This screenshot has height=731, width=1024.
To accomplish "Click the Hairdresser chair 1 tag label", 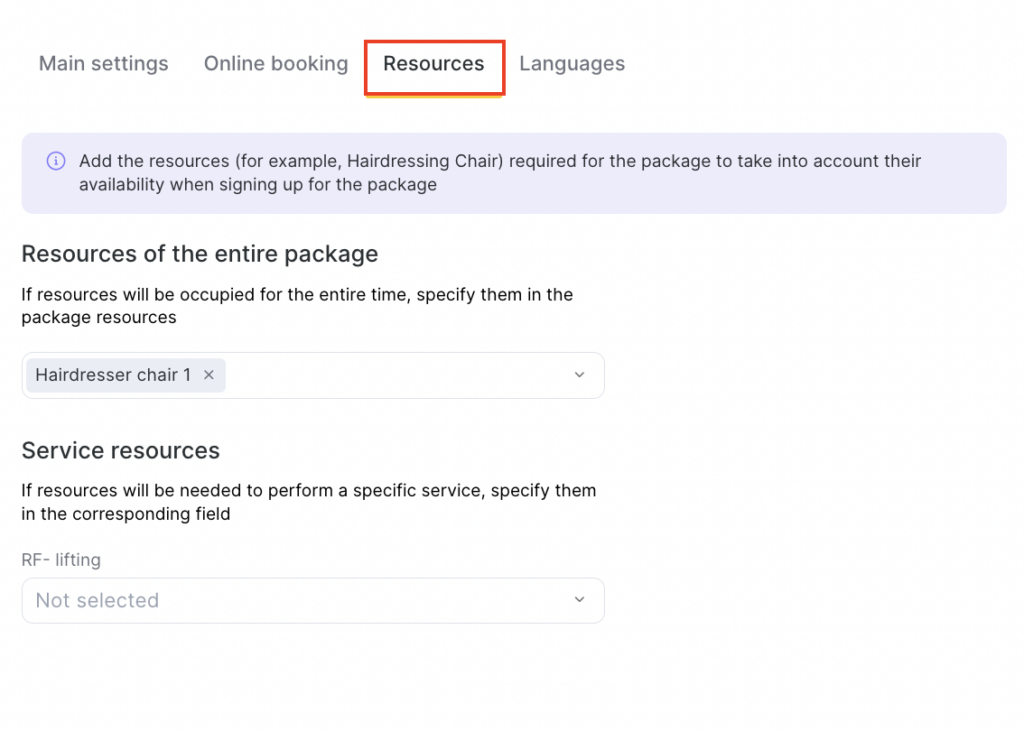I will (x=112, y=375).
